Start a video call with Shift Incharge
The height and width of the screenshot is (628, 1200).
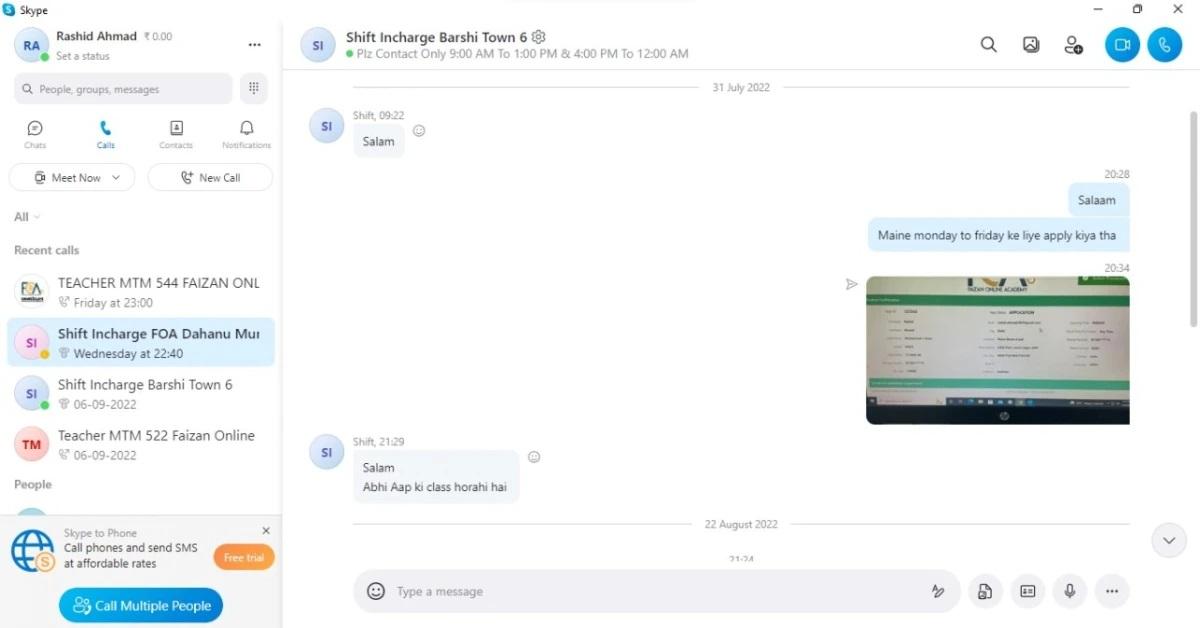click(x=1122, y=45)
